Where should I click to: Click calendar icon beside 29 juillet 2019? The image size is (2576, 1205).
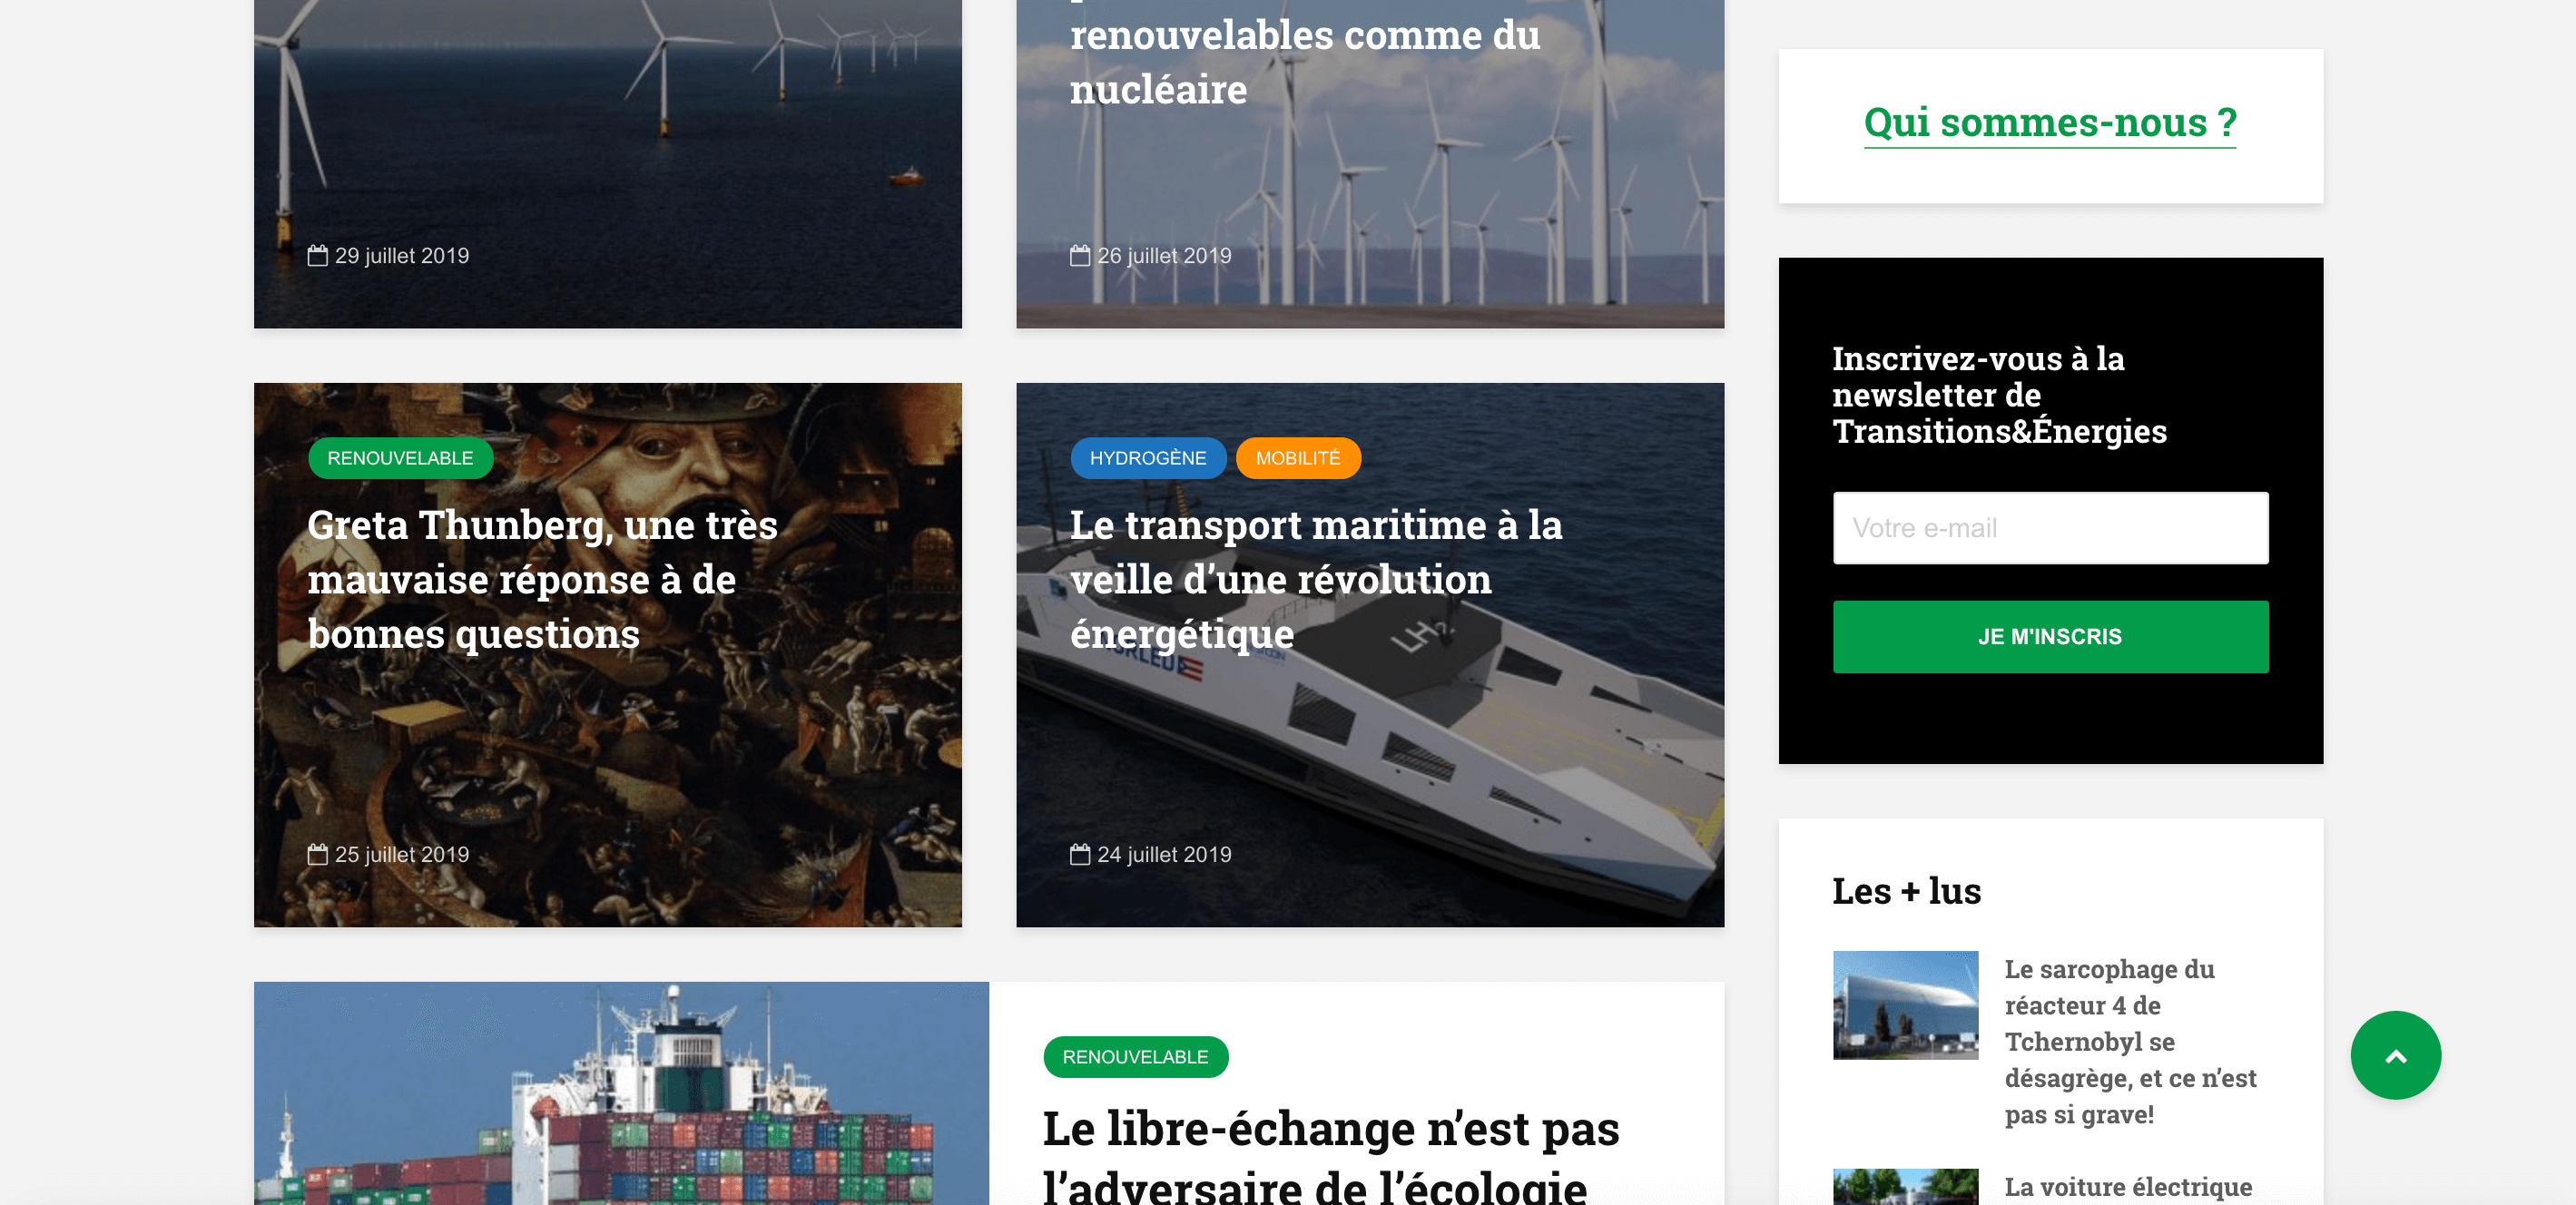point(317,255)
